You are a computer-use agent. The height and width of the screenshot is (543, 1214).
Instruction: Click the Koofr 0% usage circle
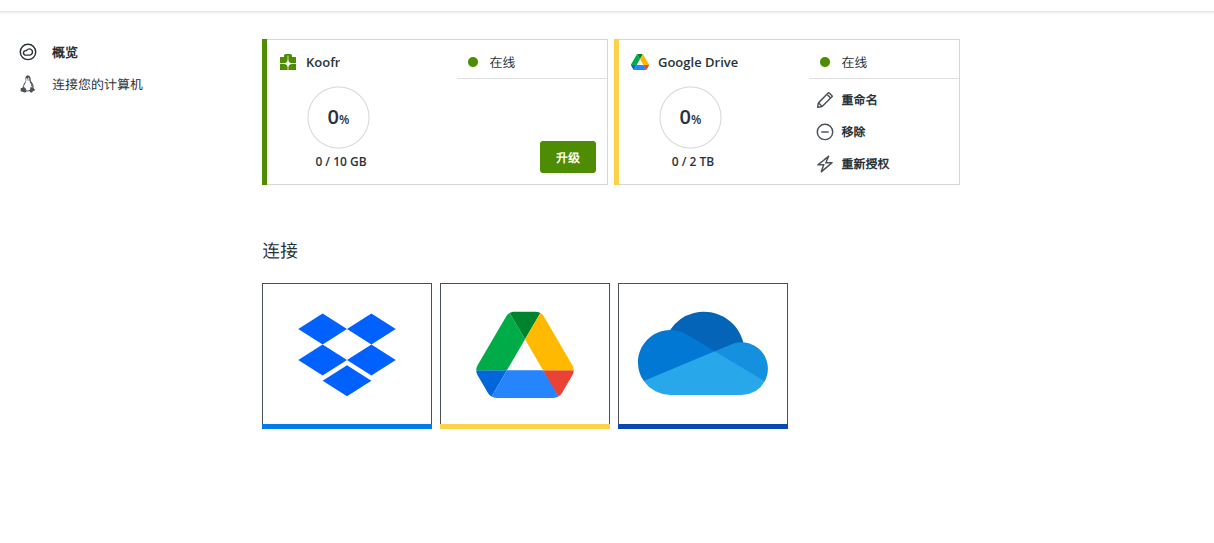338,118
